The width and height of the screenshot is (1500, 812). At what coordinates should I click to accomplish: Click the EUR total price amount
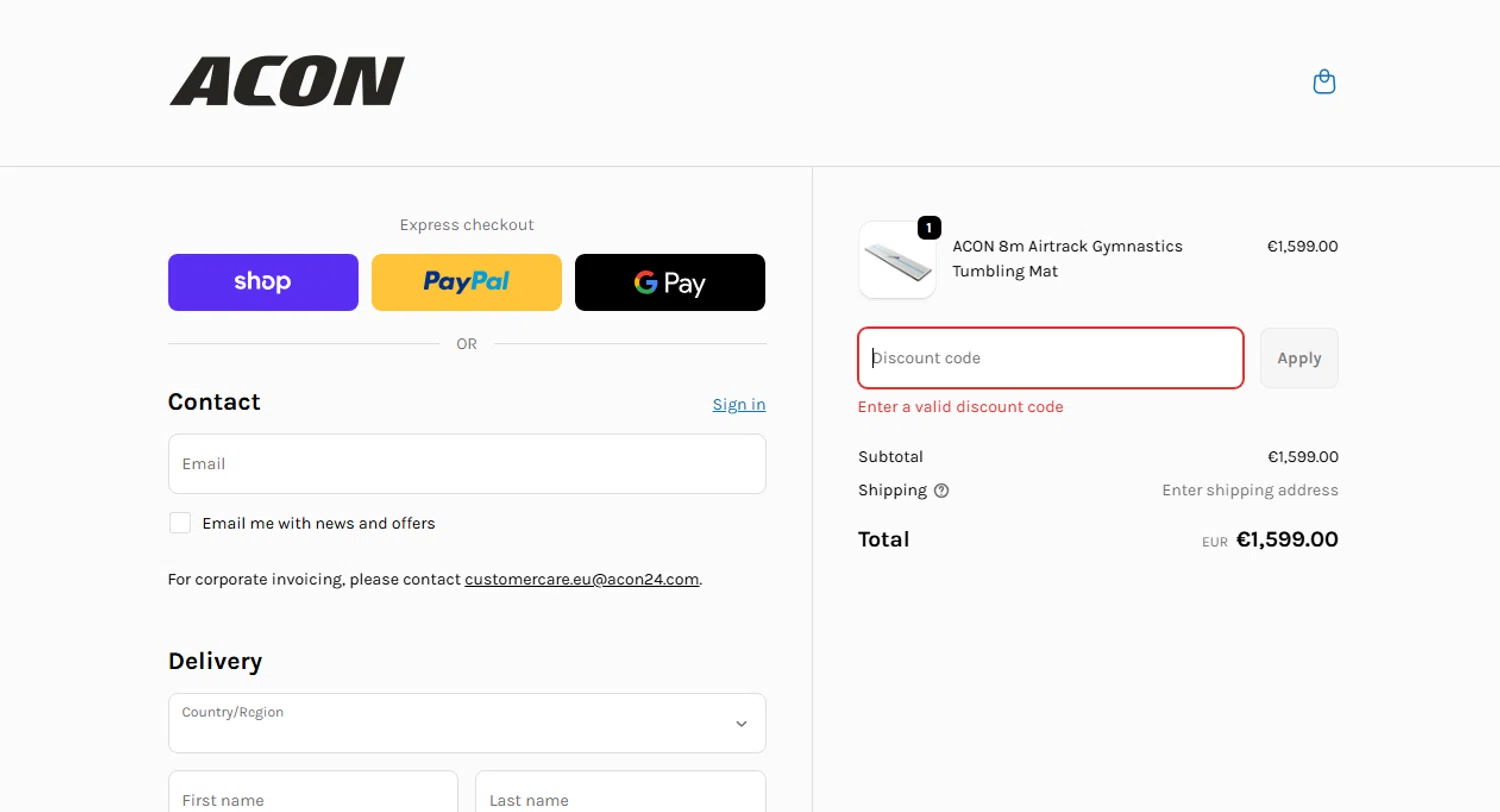(x=1287, y=540)
